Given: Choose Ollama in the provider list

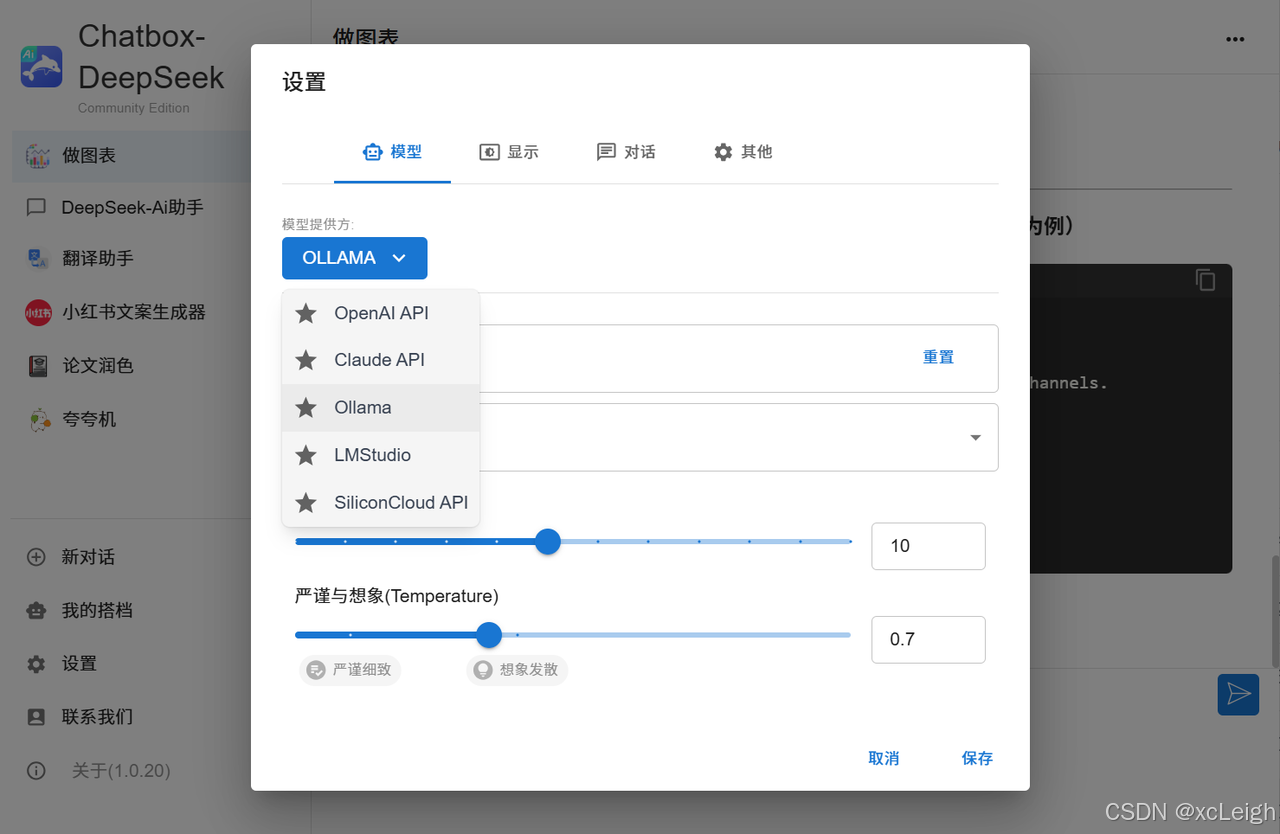Looking at the screenshot, I should [381, 408].
